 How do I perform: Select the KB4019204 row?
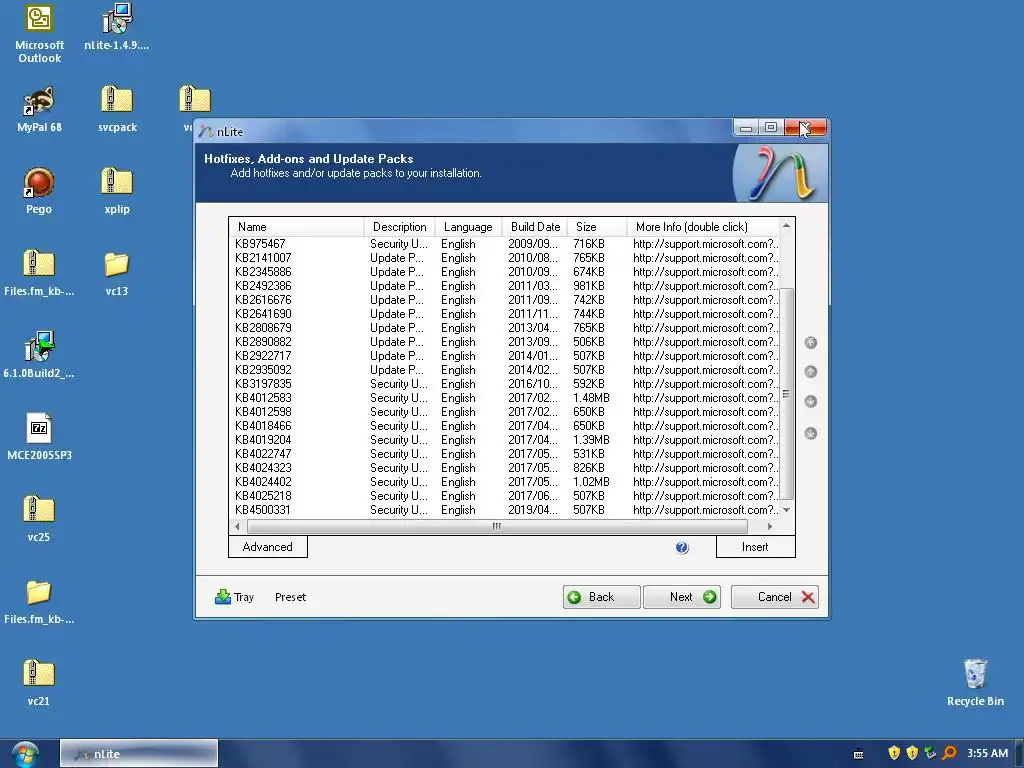[505, 440]
